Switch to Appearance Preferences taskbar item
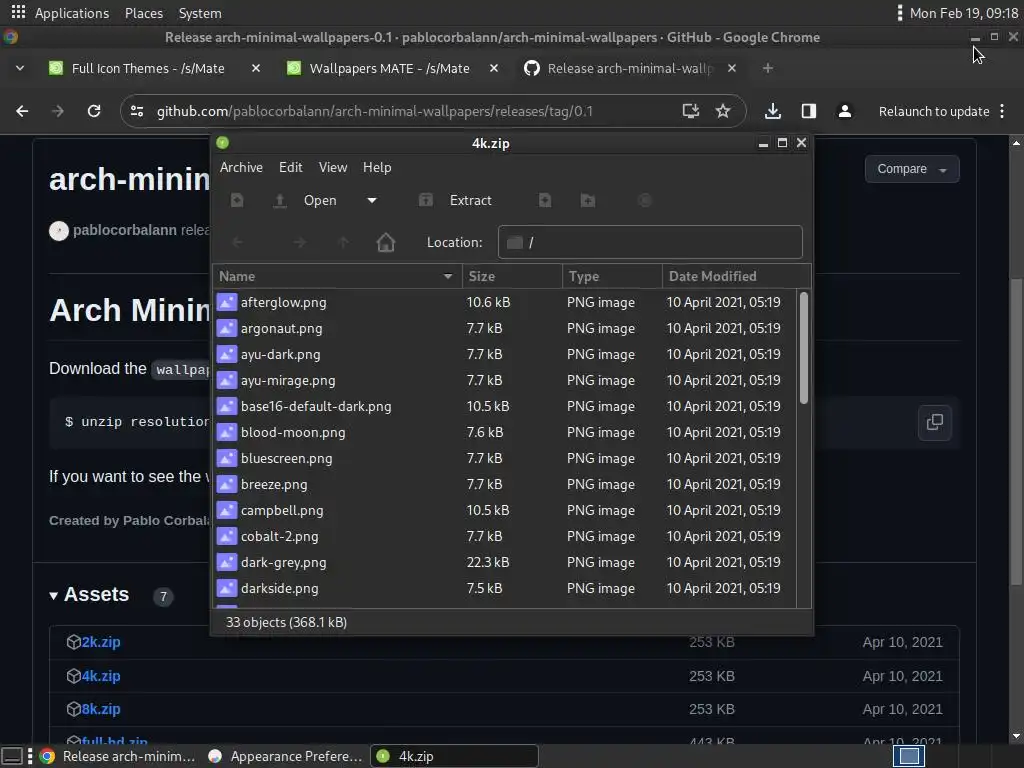The image size is (1024, 768). tap(285, 756)
